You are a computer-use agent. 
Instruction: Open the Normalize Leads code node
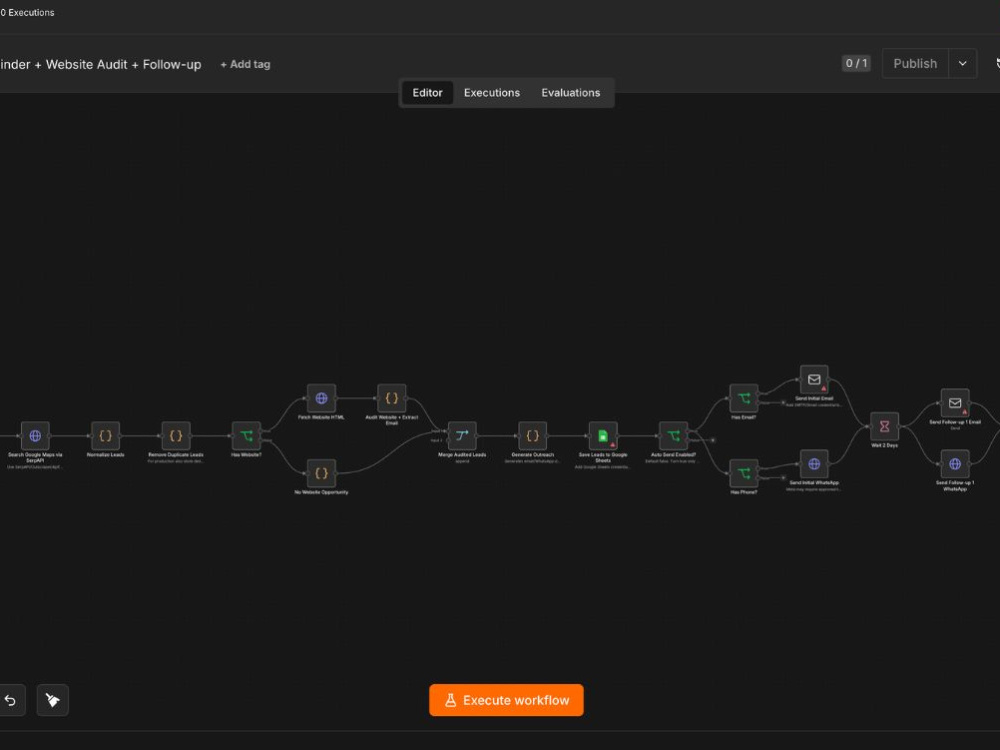(x=105, y=436)
